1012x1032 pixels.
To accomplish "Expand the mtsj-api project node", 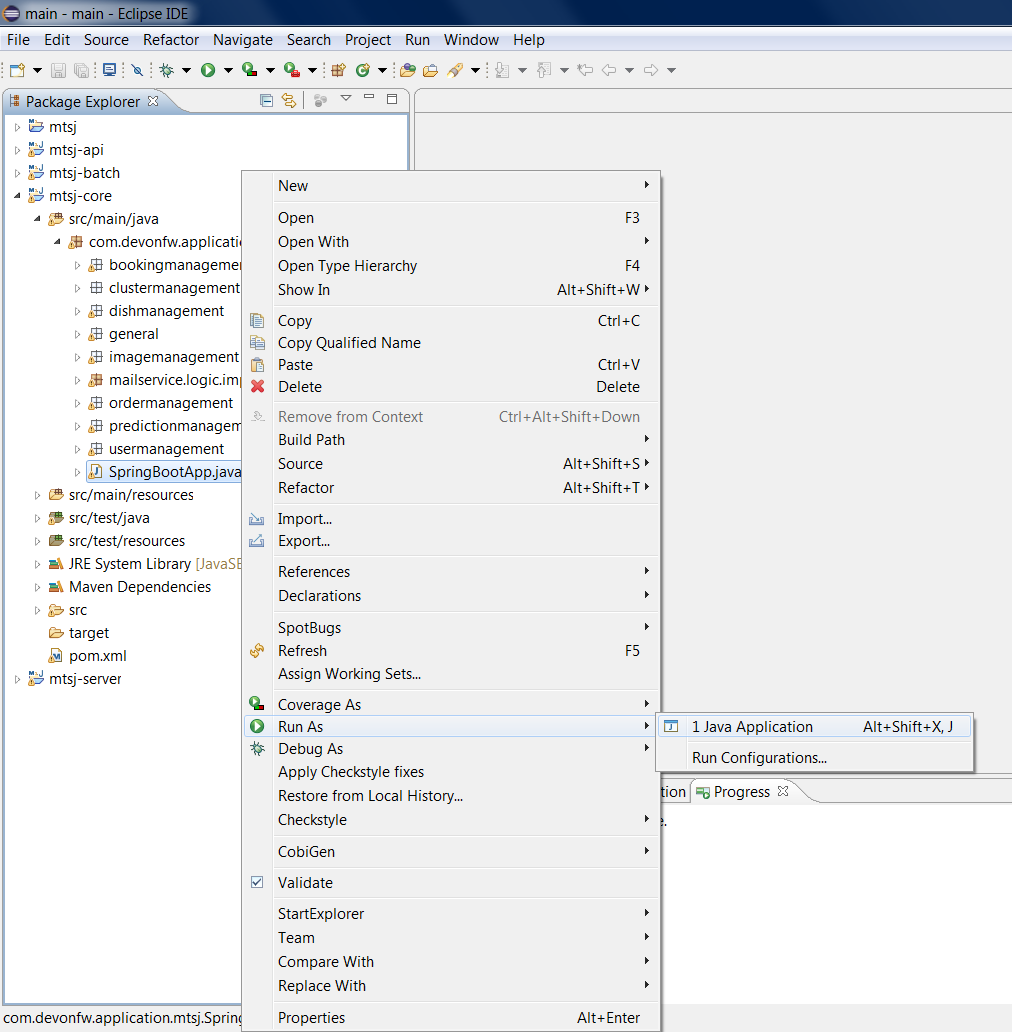I will (17, 149).
